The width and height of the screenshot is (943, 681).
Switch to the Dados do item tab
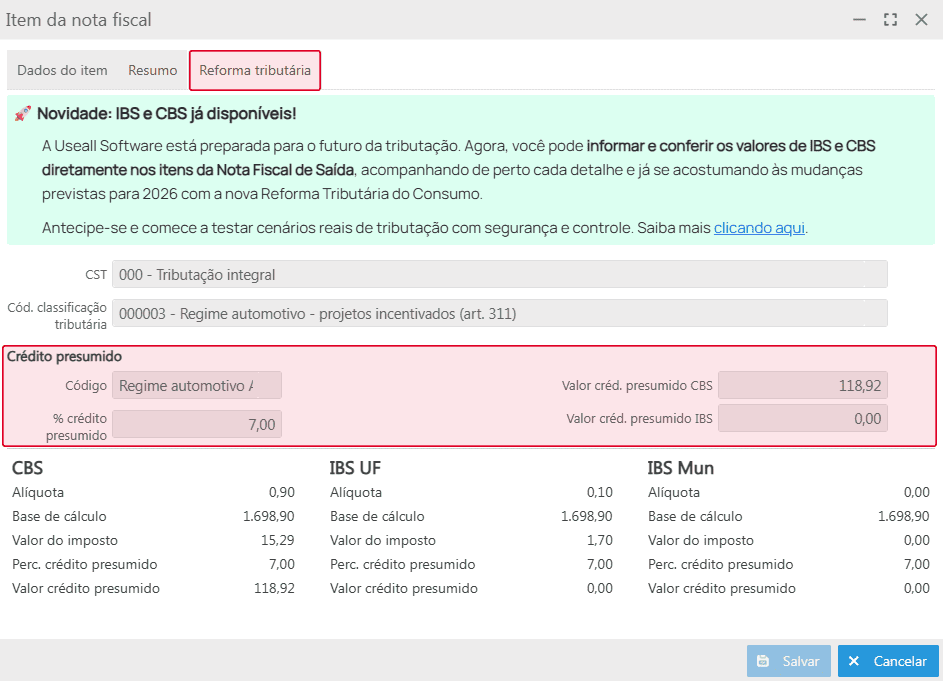(62, 71)
